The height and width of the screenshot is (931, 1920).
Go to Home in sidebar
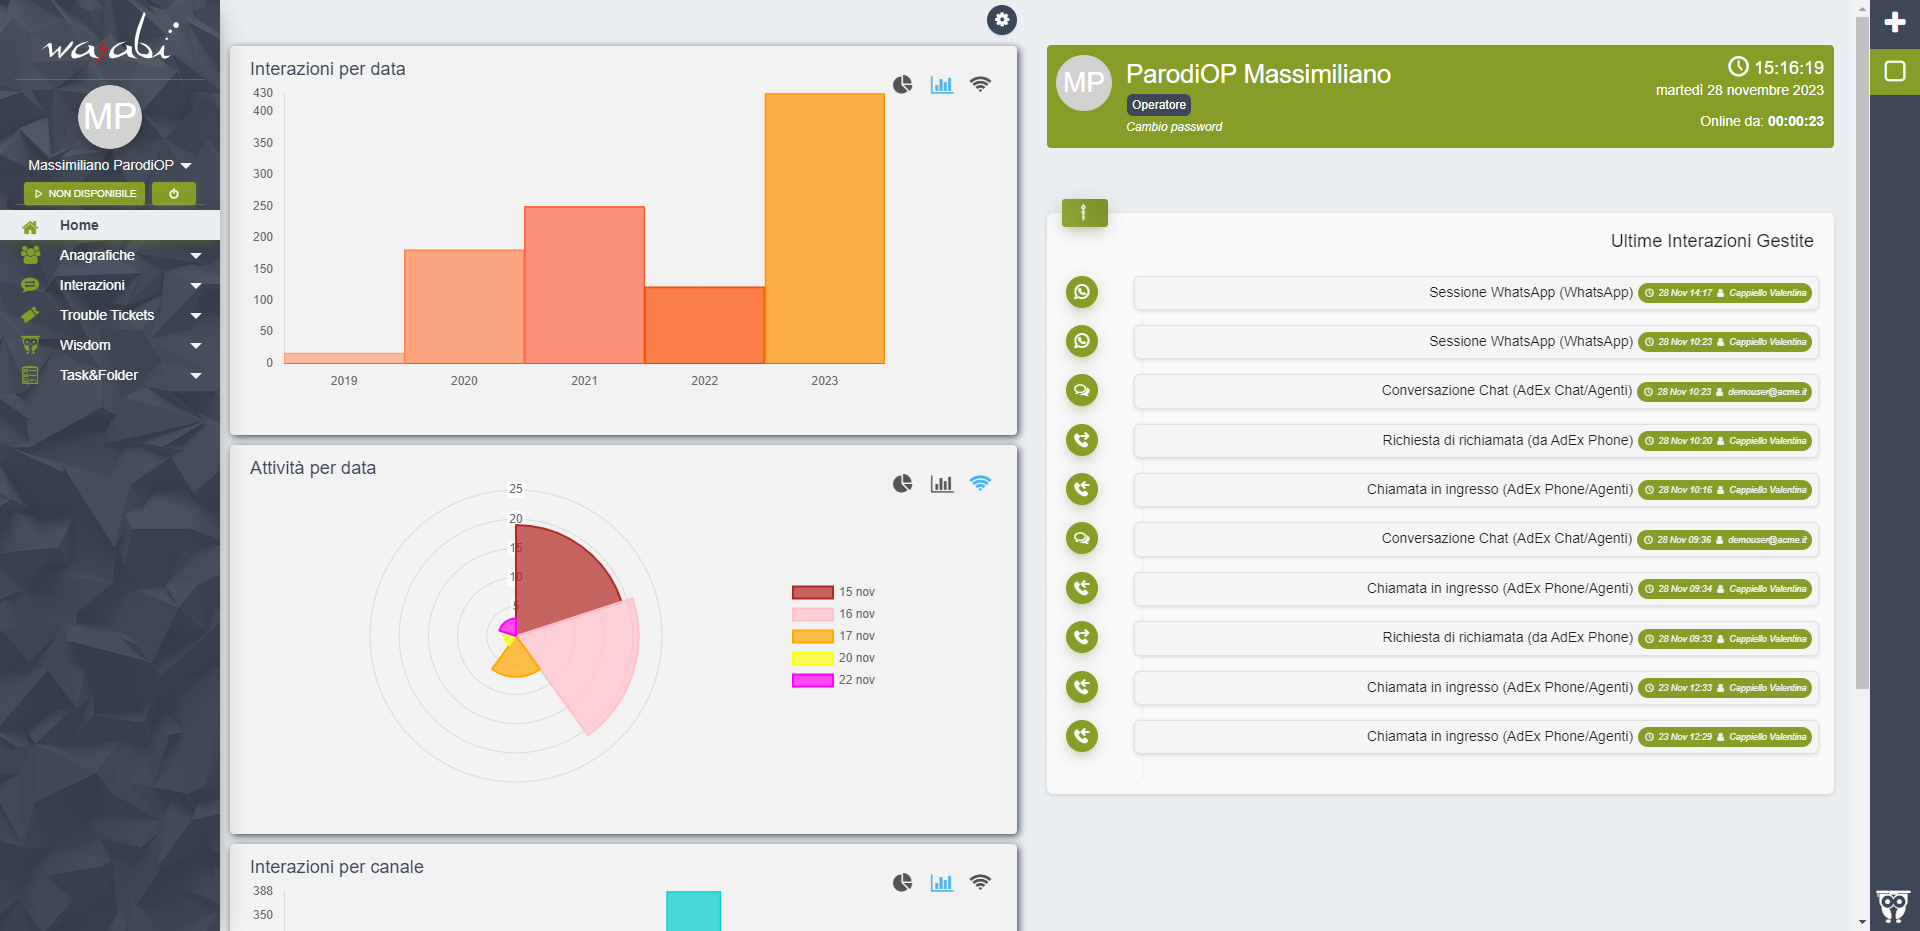pos(79,225)
